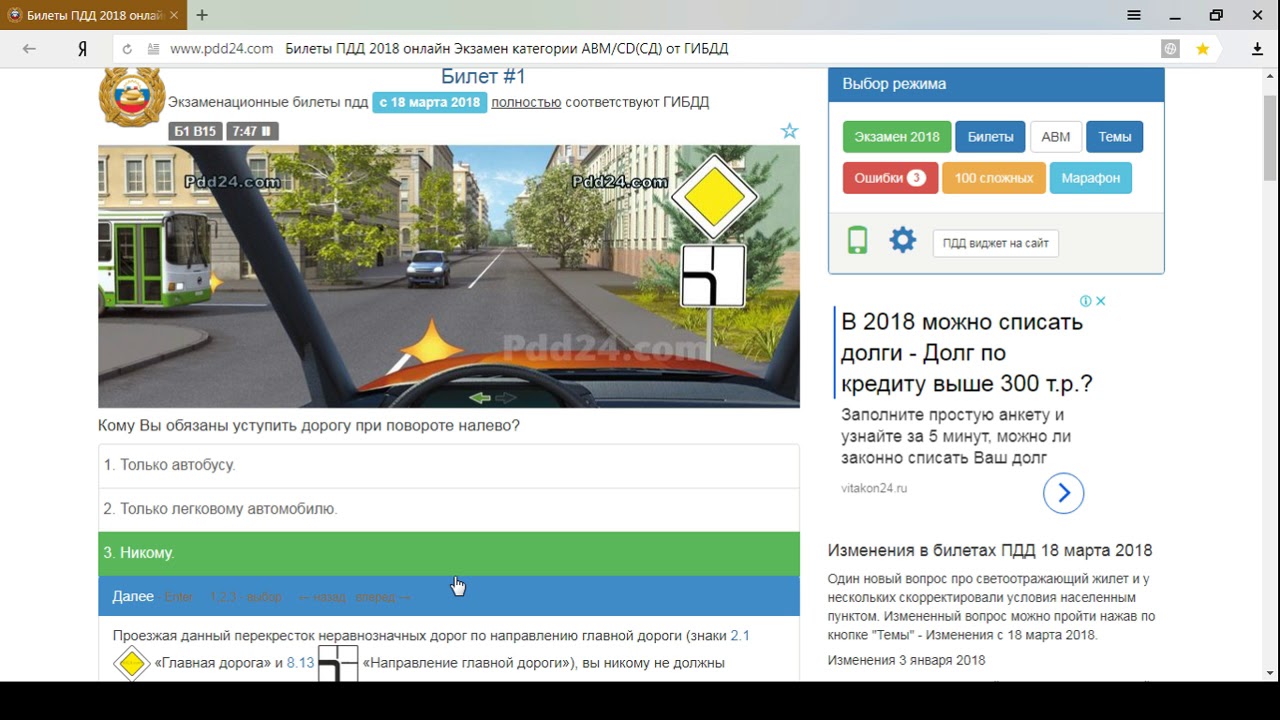Click the 'Выбор режима' panel header
This screenshot has width=1280, height=720.
point(996,84)
